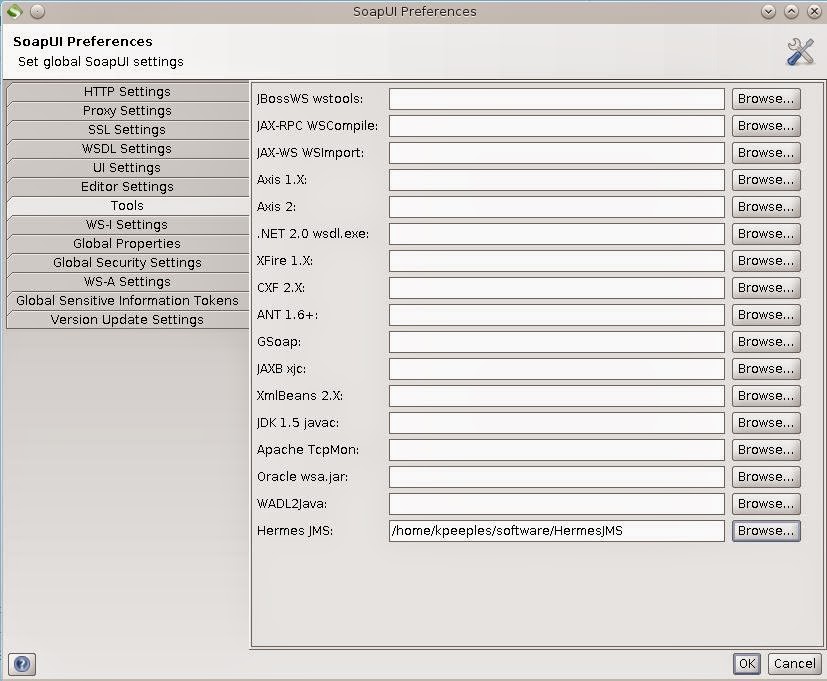Browse for ANT 1.6+ path
This screenshot has height=681, width=827.
click(766, 315)
